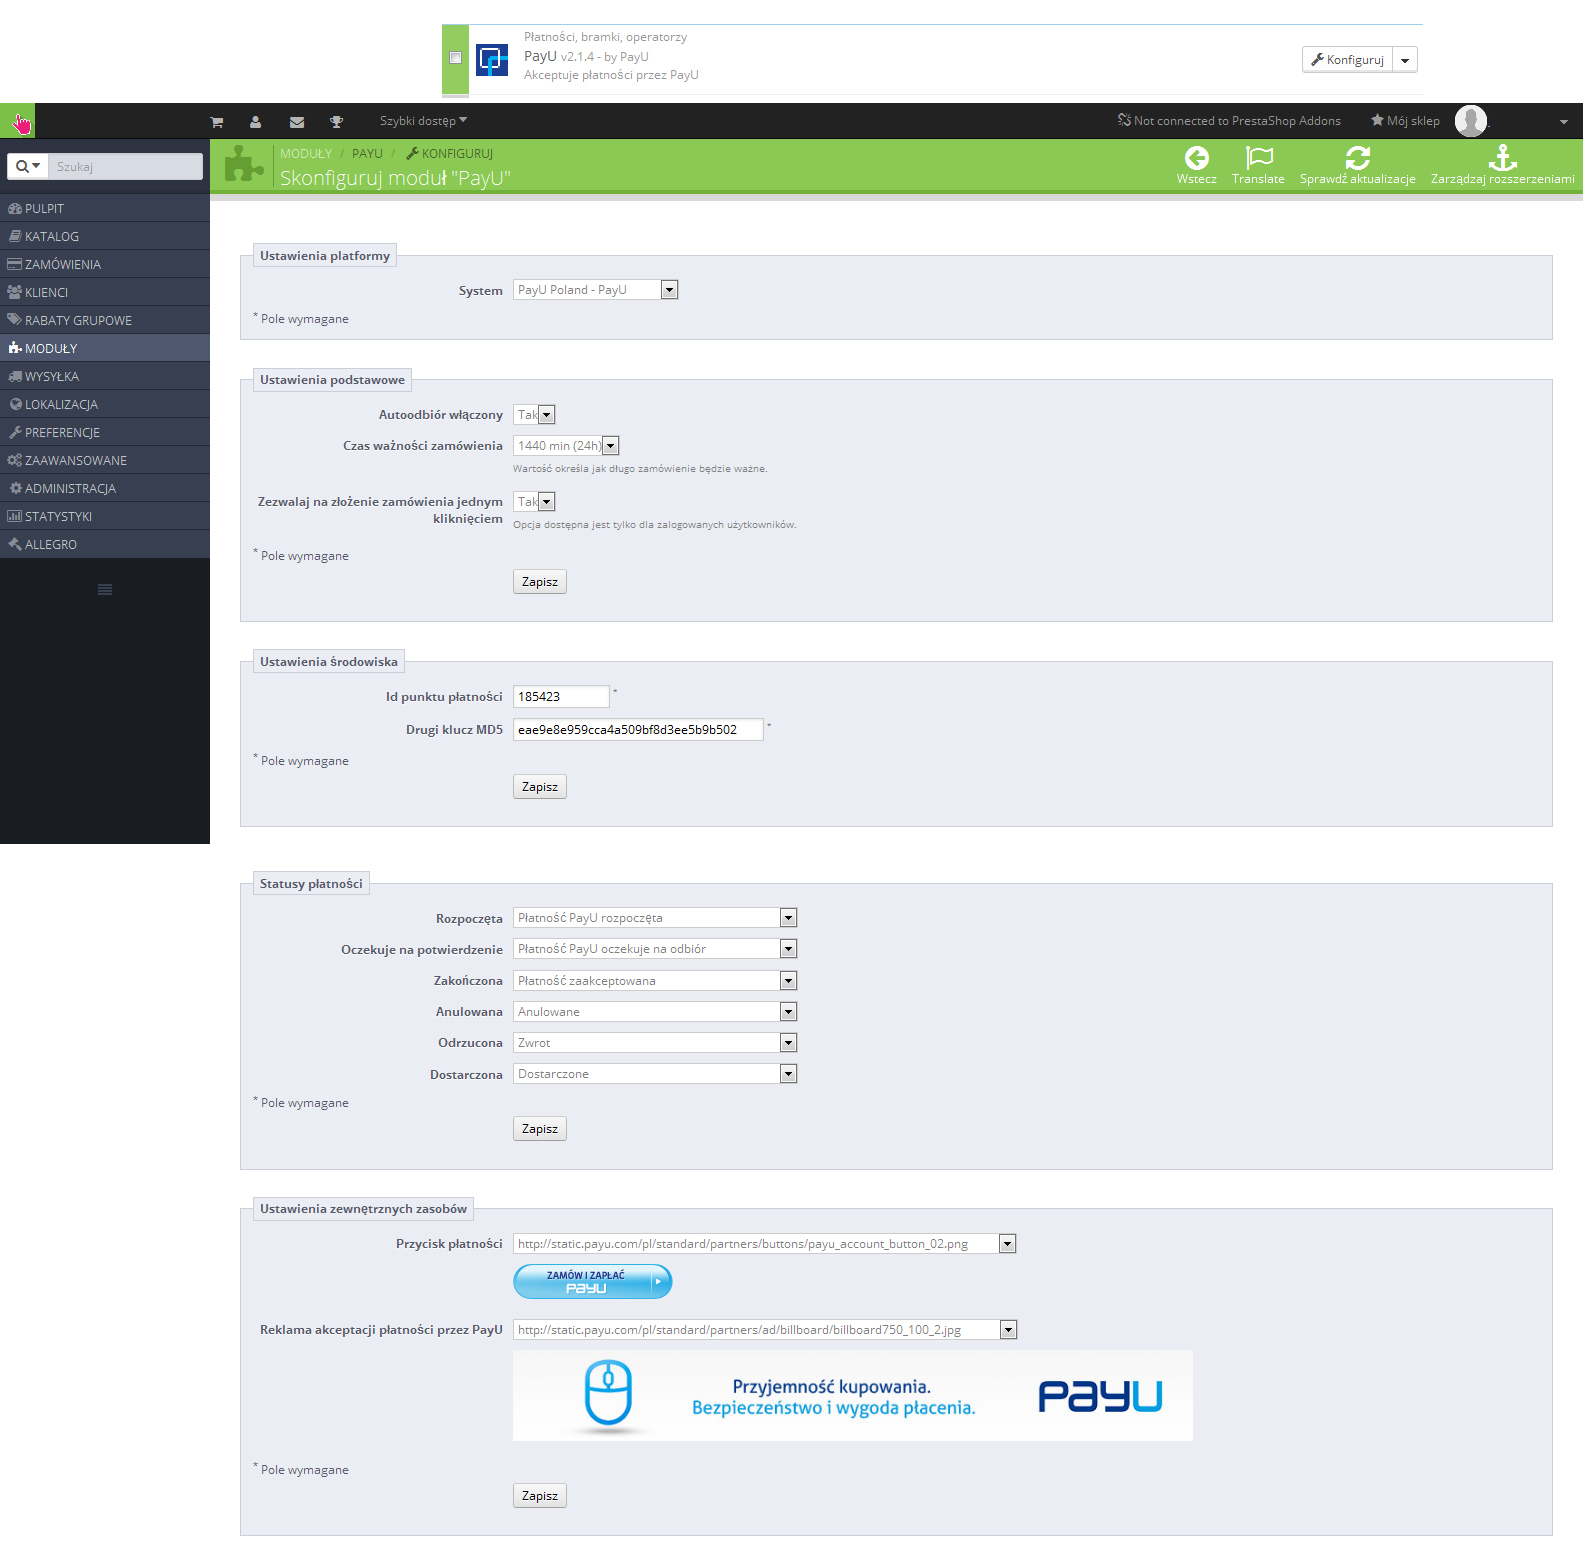Click the sidebar collapse menu icon
The height and width of the screenshot is (1550, 1583).
coord(105,590)
